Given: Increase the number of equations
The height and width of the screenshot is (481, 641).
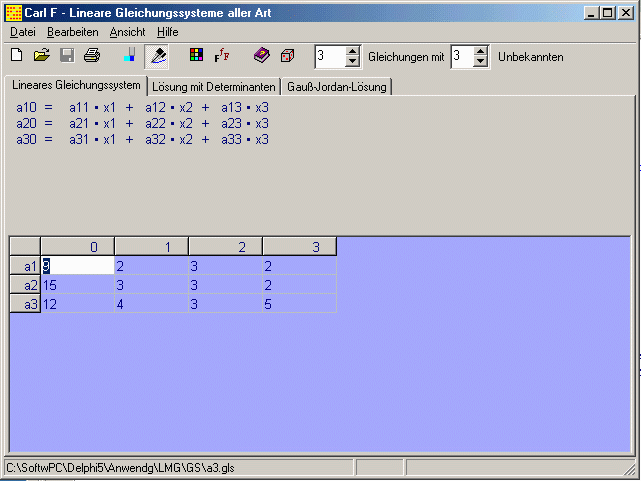Looking at the screenshot, I should 352,51.
